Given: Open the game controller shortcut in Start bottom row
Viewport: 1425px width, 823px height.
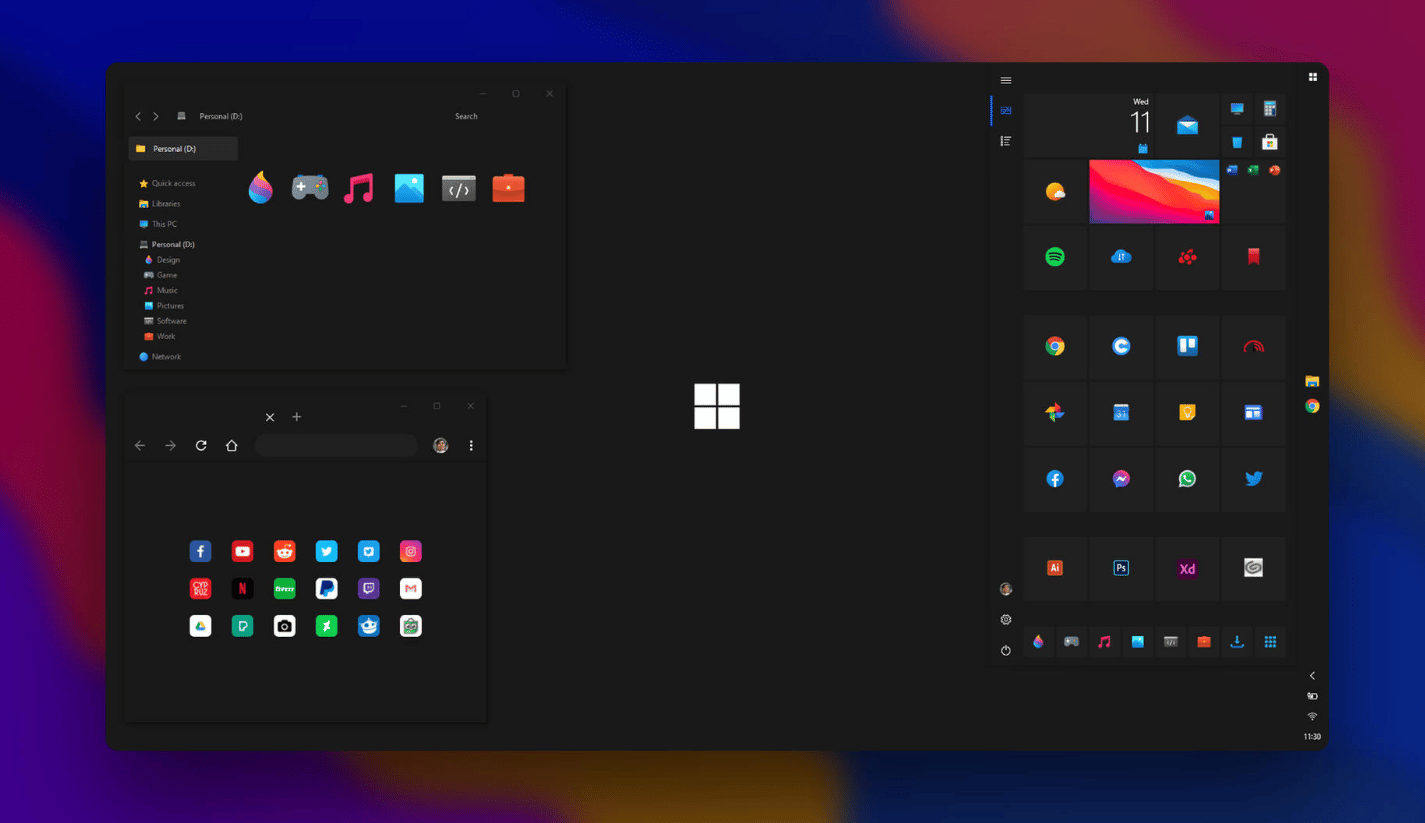Looking at the screenshot, I should tap(1071, 642).
